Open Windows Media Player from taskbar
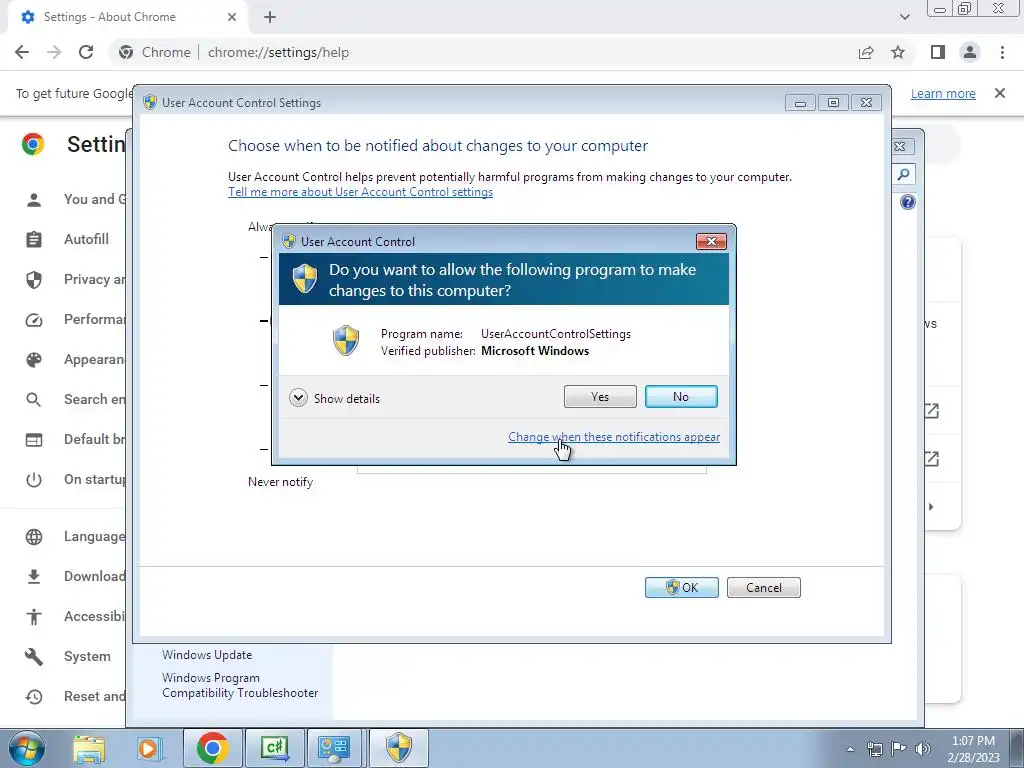 (148, 748)
